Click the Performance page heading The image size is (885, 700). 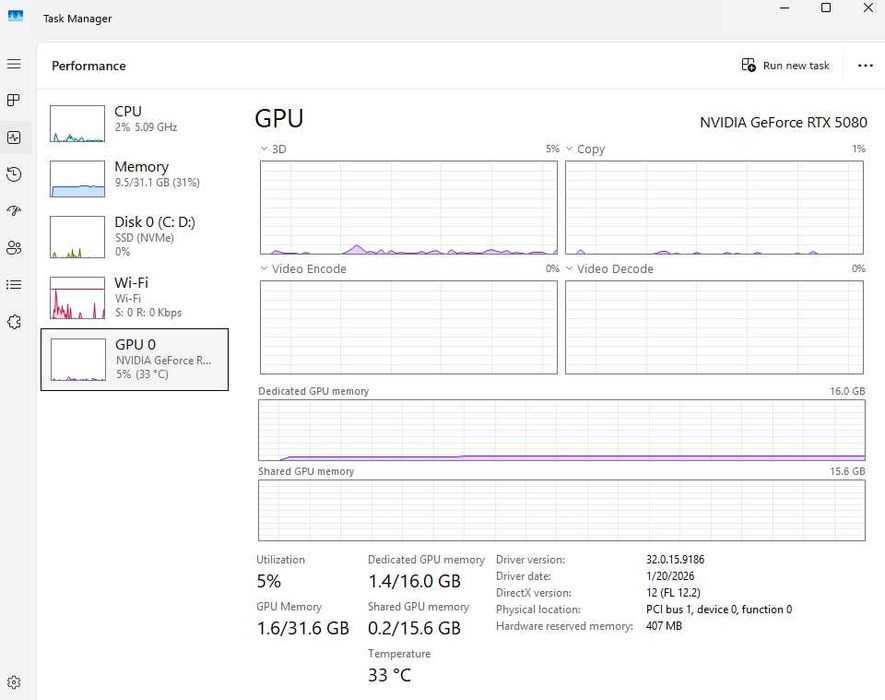pos(89,65)
